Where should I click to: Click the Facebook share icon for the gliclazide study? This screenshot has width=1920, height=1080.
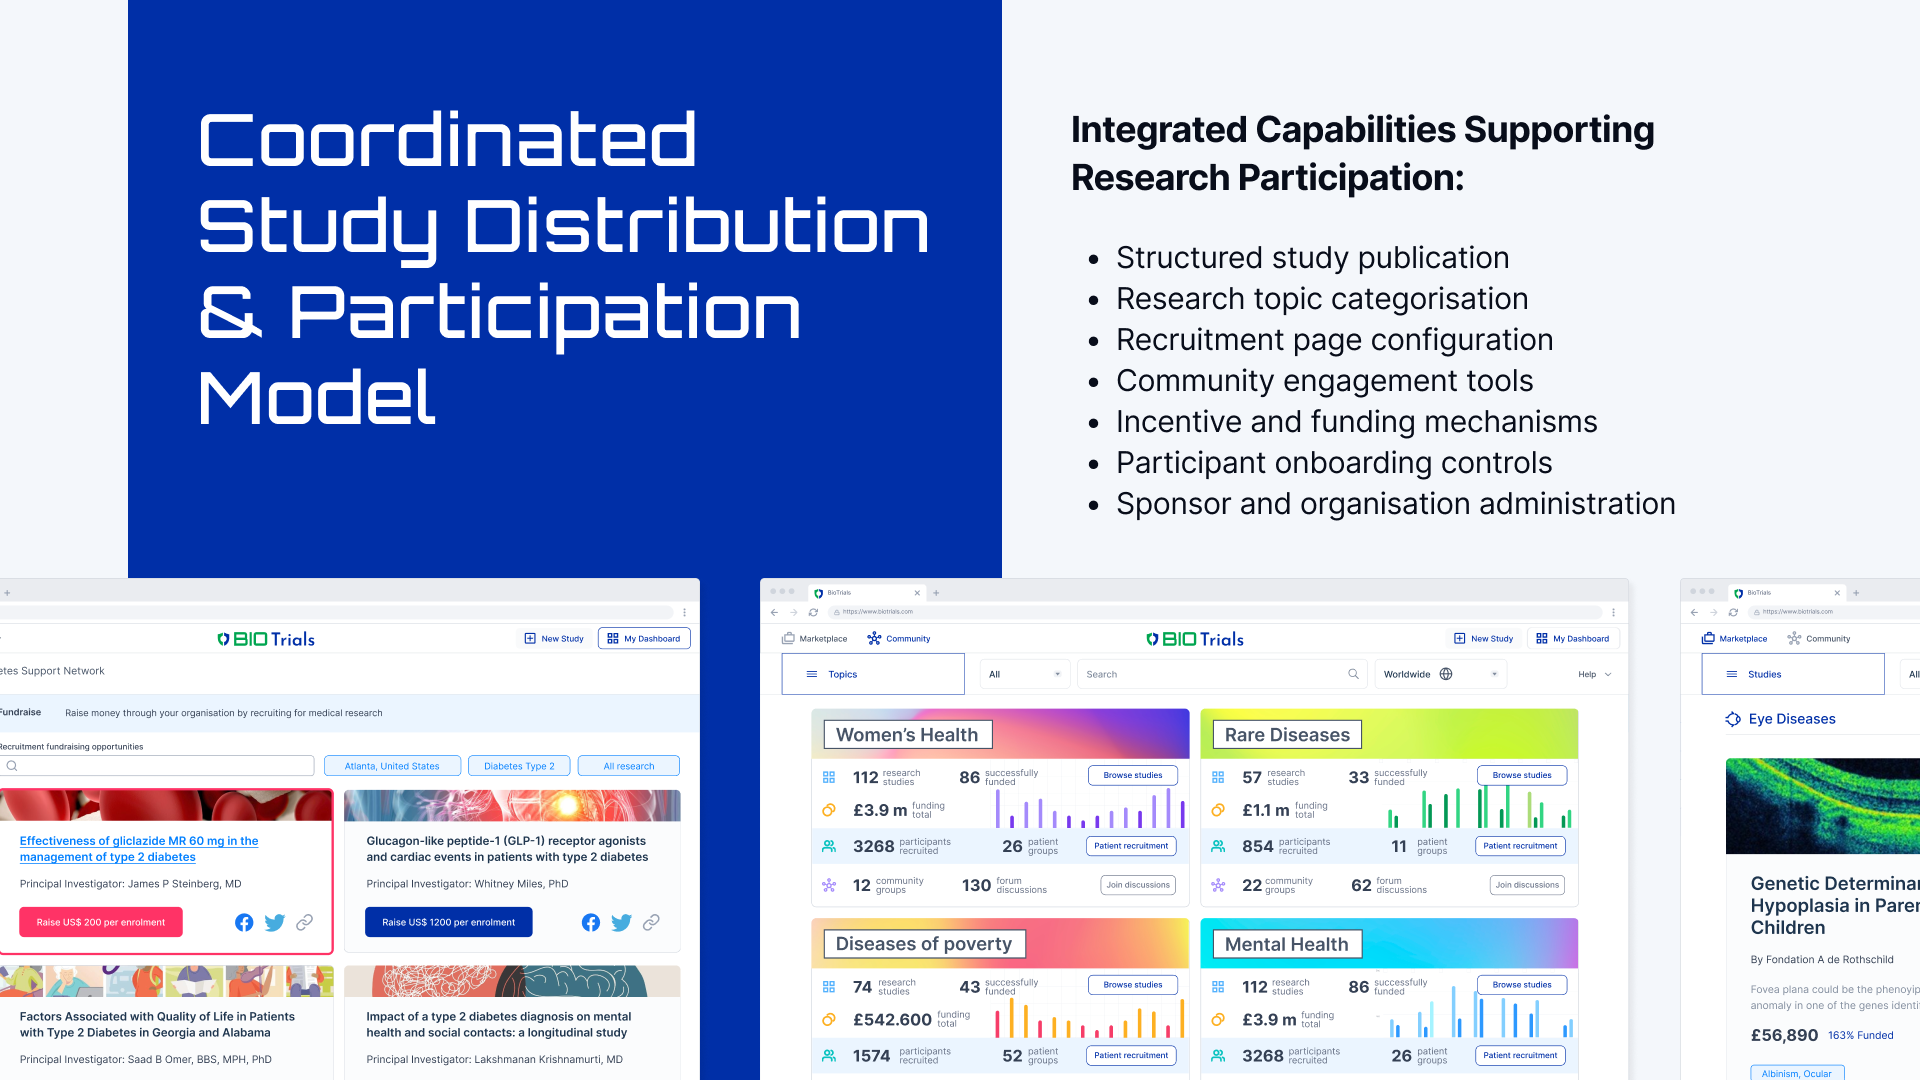244,922
